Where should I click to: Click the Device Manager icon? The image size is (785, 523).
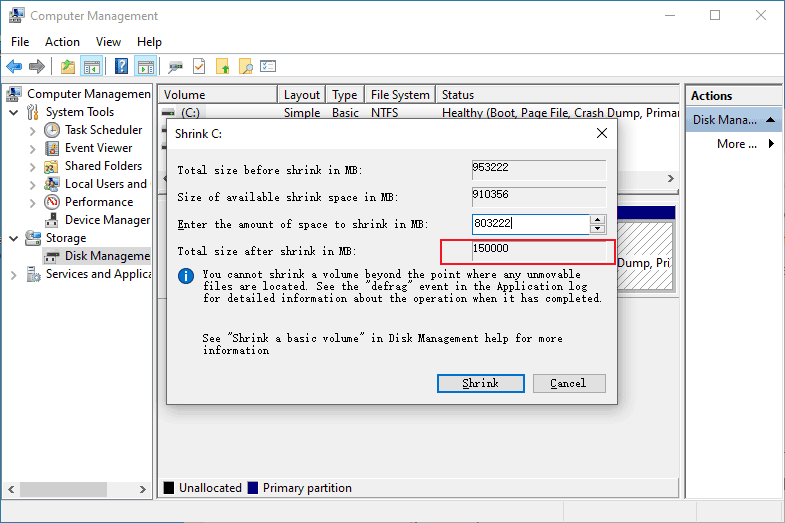click(x=52, y=220)
